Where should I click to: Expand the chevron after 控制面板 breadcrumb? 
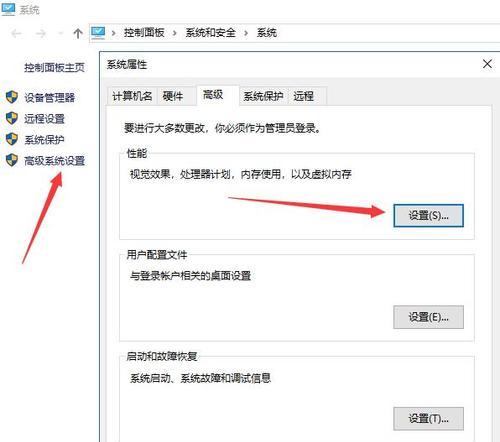174,33
